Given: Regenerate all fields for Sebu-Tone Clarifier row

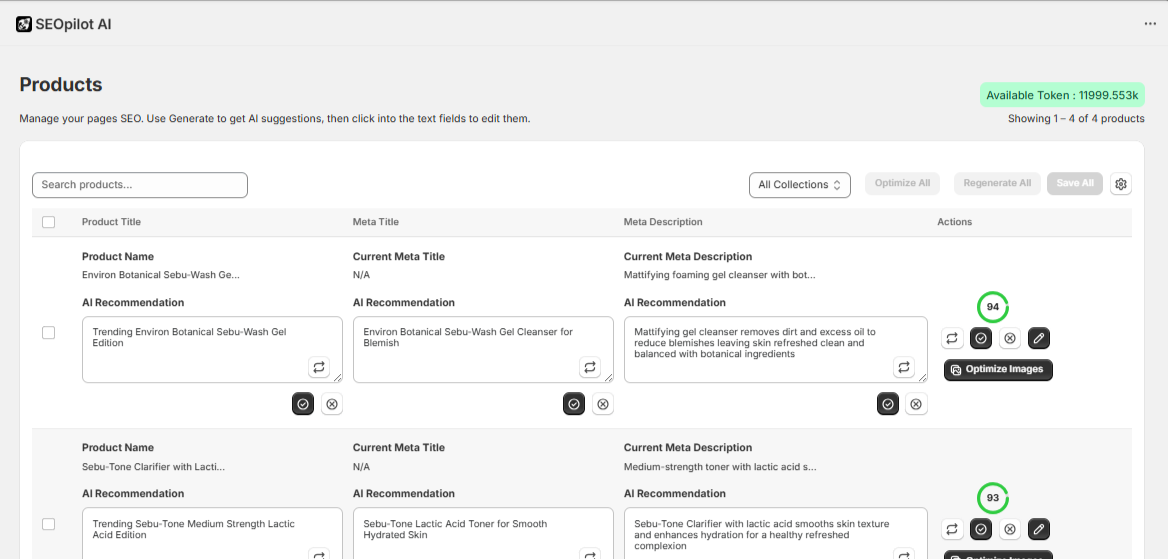Looking at the screenshot, I should pos(952,529).
